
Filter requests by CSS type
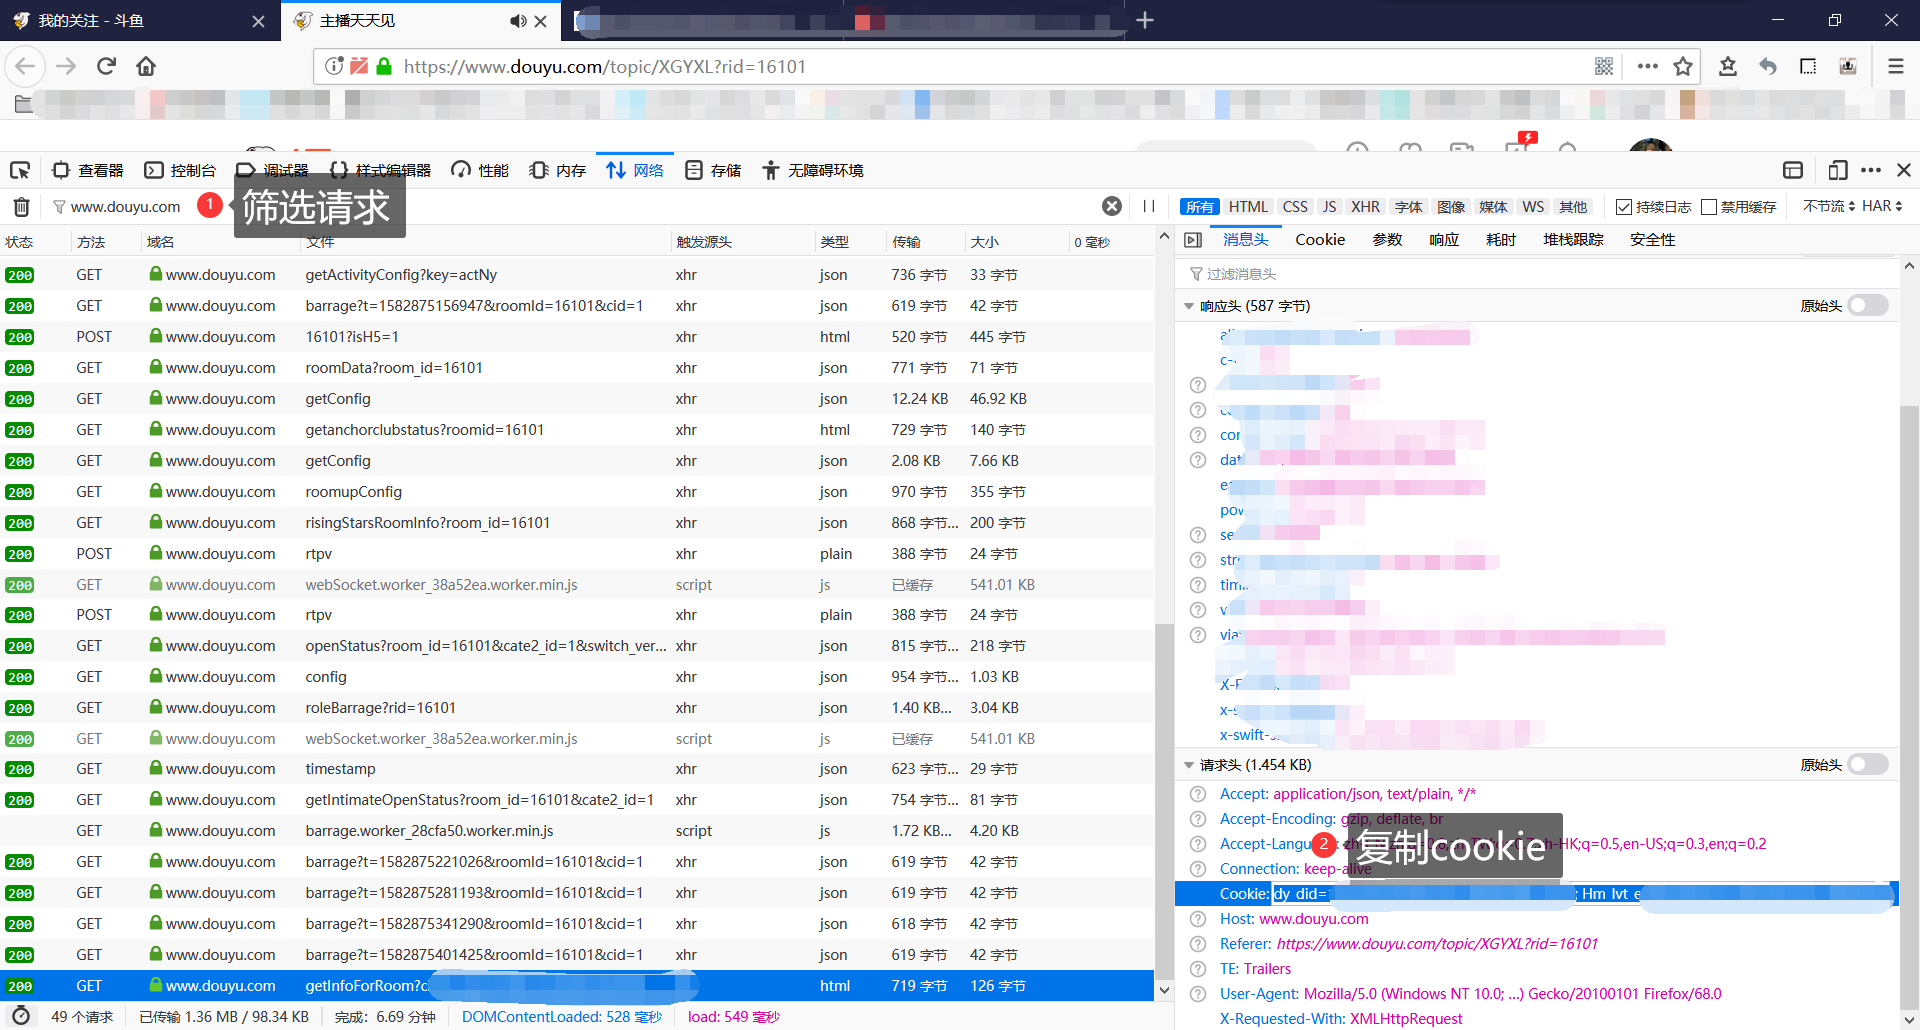pyautogui.click(x=1295, y=207)
